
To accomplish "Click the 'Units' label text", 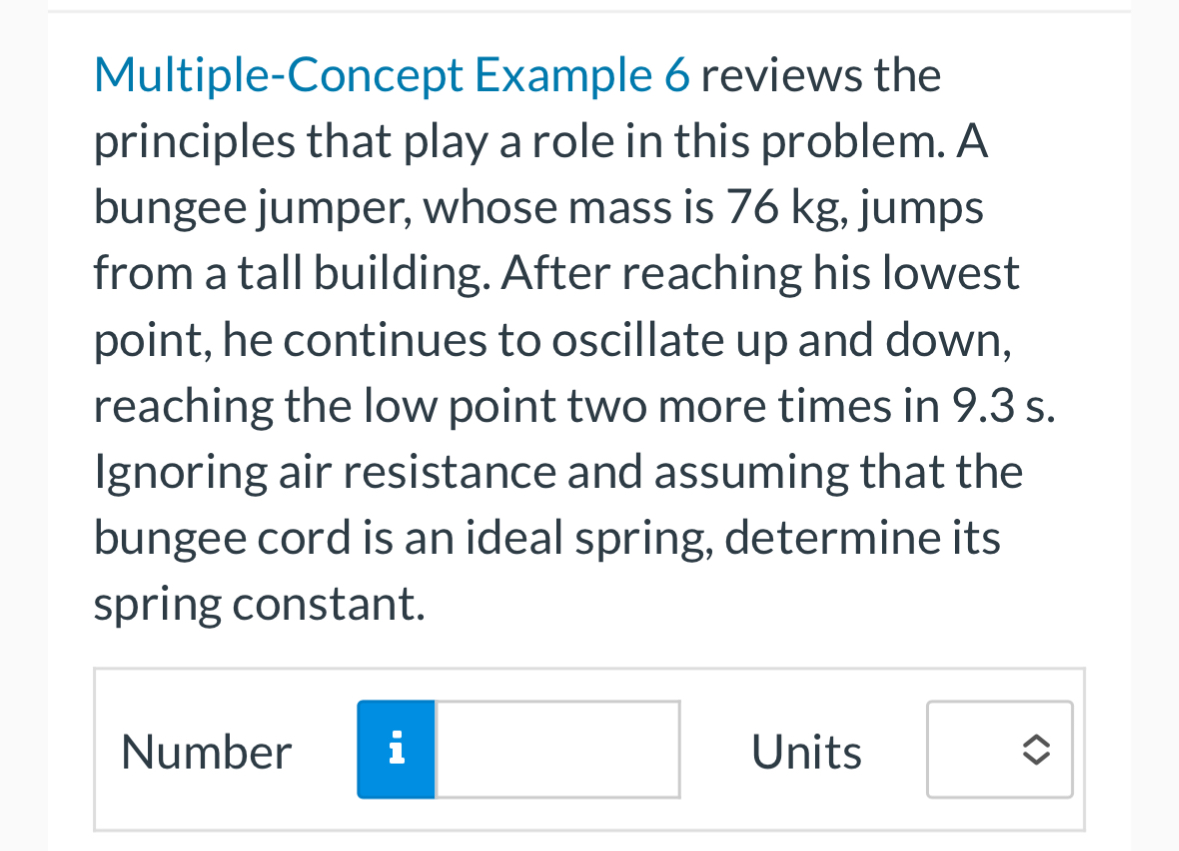I will 806,751.
